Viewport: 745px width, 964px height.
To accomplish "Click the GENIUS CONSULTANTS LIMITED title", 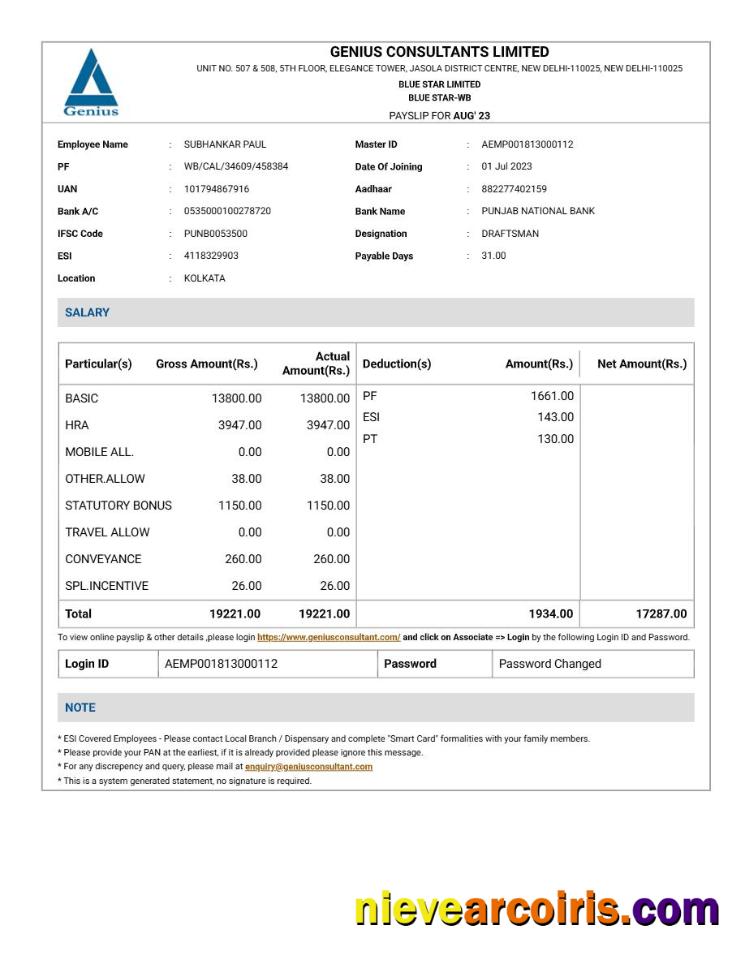I will pyautogui.click(x=439, y=52).
